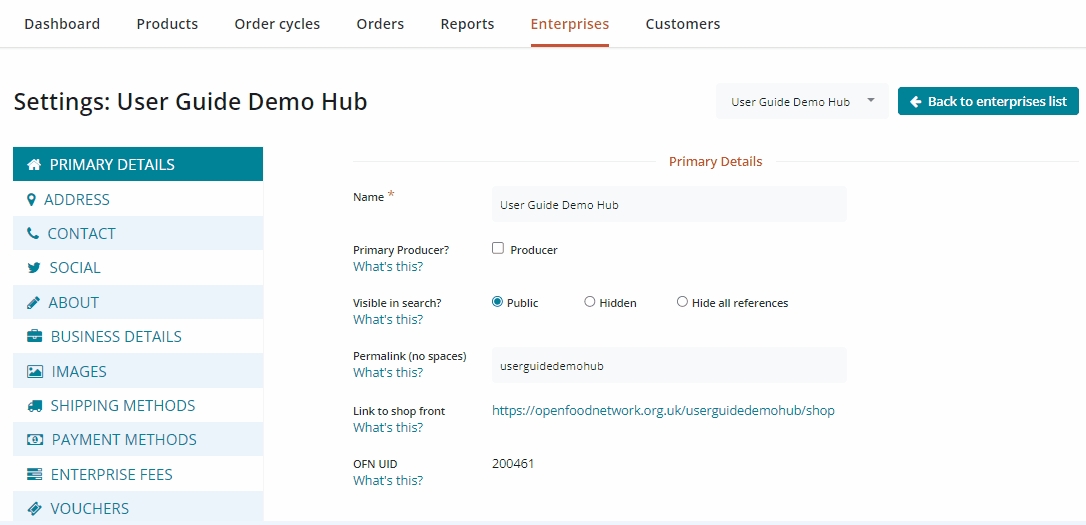This screenshot has height=525, width=1086.
Task: Choose the Hide all references radio option
Action: pyautogui.click(x=682, y=302)
